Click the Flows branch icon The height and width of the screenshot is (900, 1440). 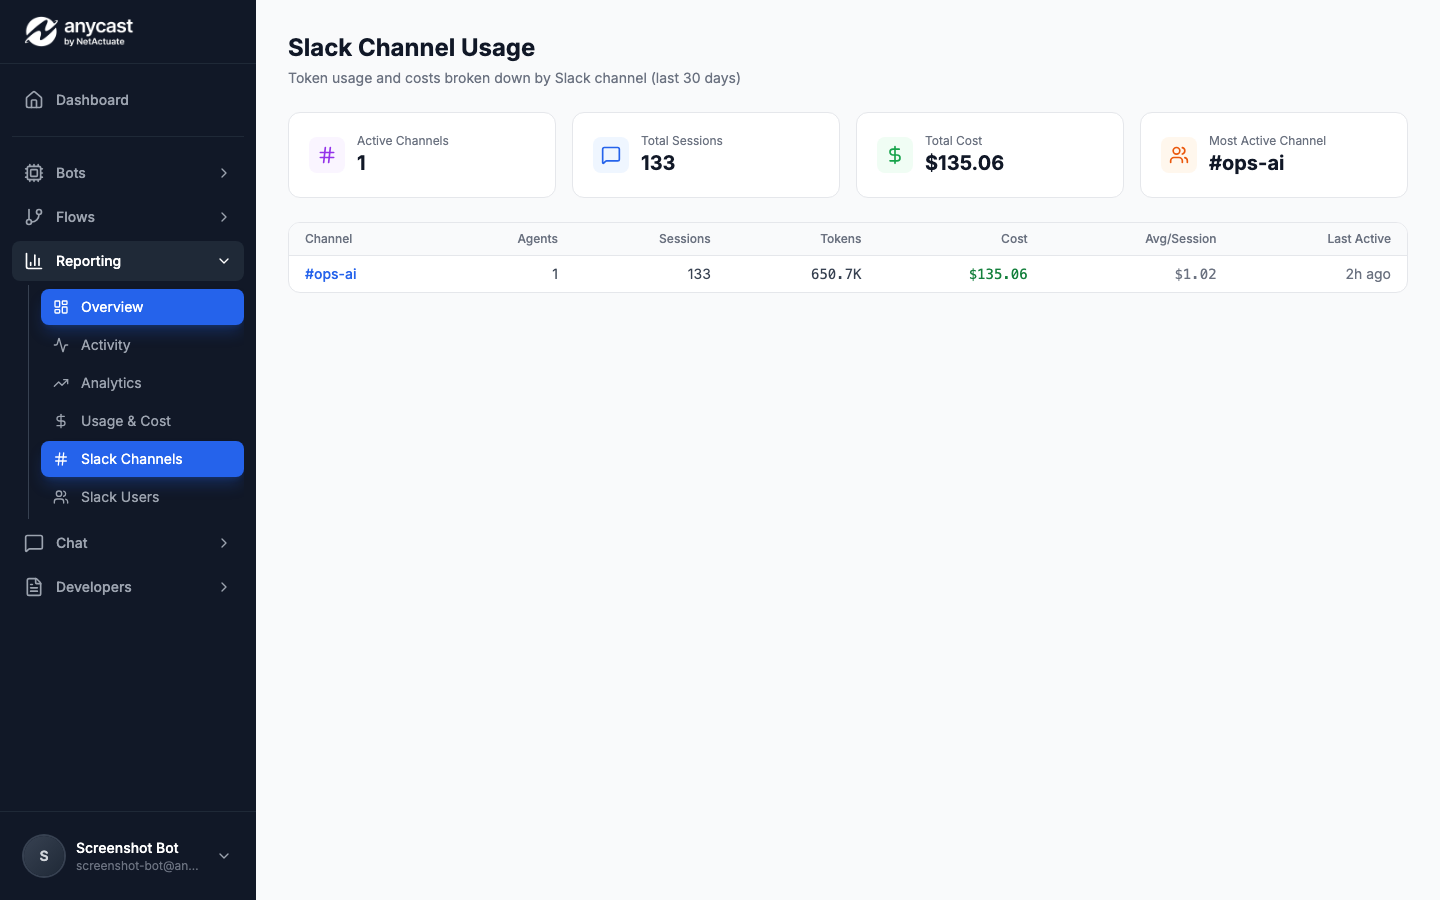coord(34,217)
